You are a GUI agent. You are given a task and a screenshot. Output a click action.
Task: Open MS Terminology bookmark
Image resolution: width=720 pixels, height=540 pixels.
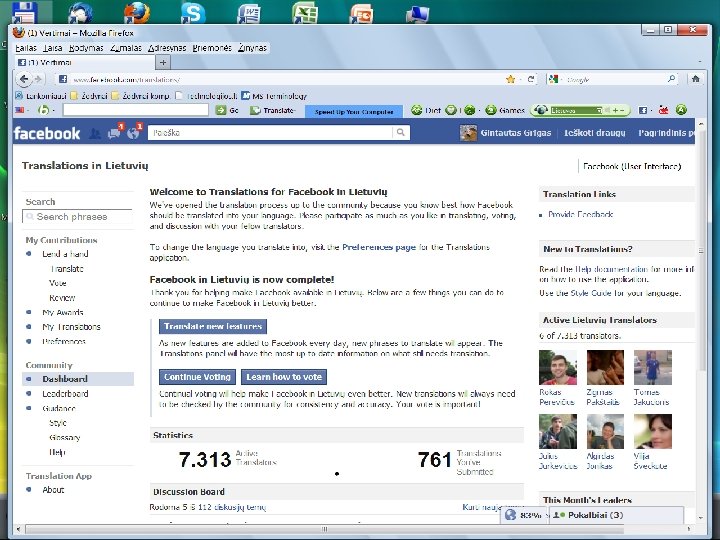274,96
